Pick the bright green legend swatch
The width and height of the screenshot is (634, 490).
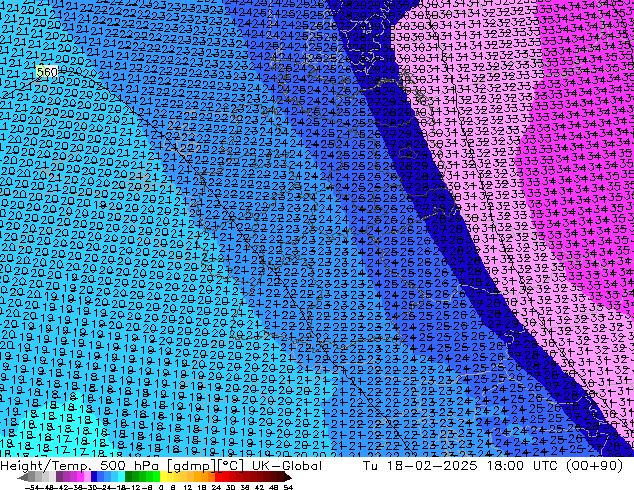[x=156, y=476]
